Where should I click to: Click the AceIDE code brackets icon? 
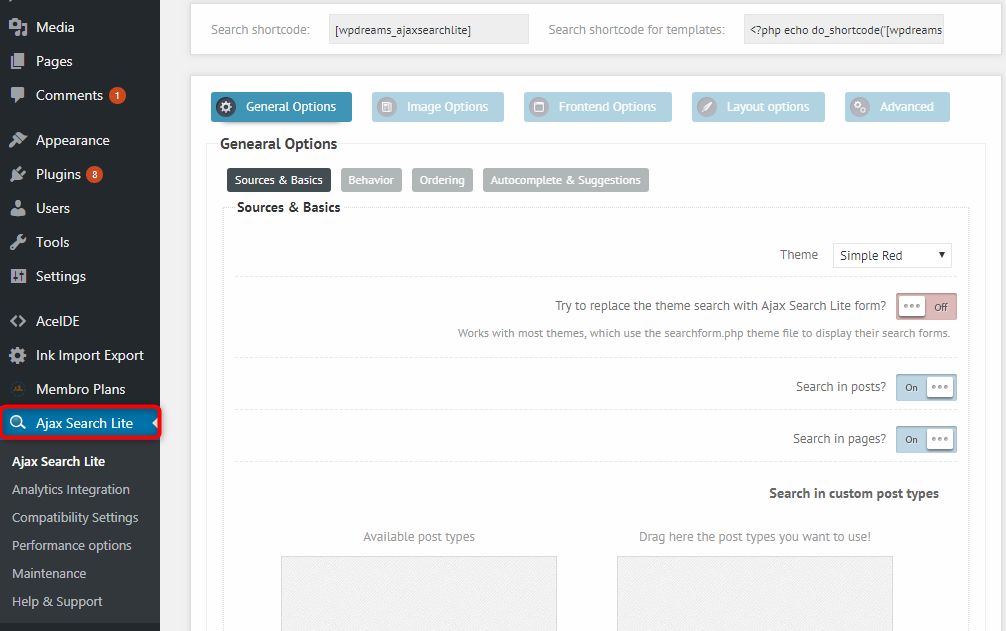[x=18, y=321]
